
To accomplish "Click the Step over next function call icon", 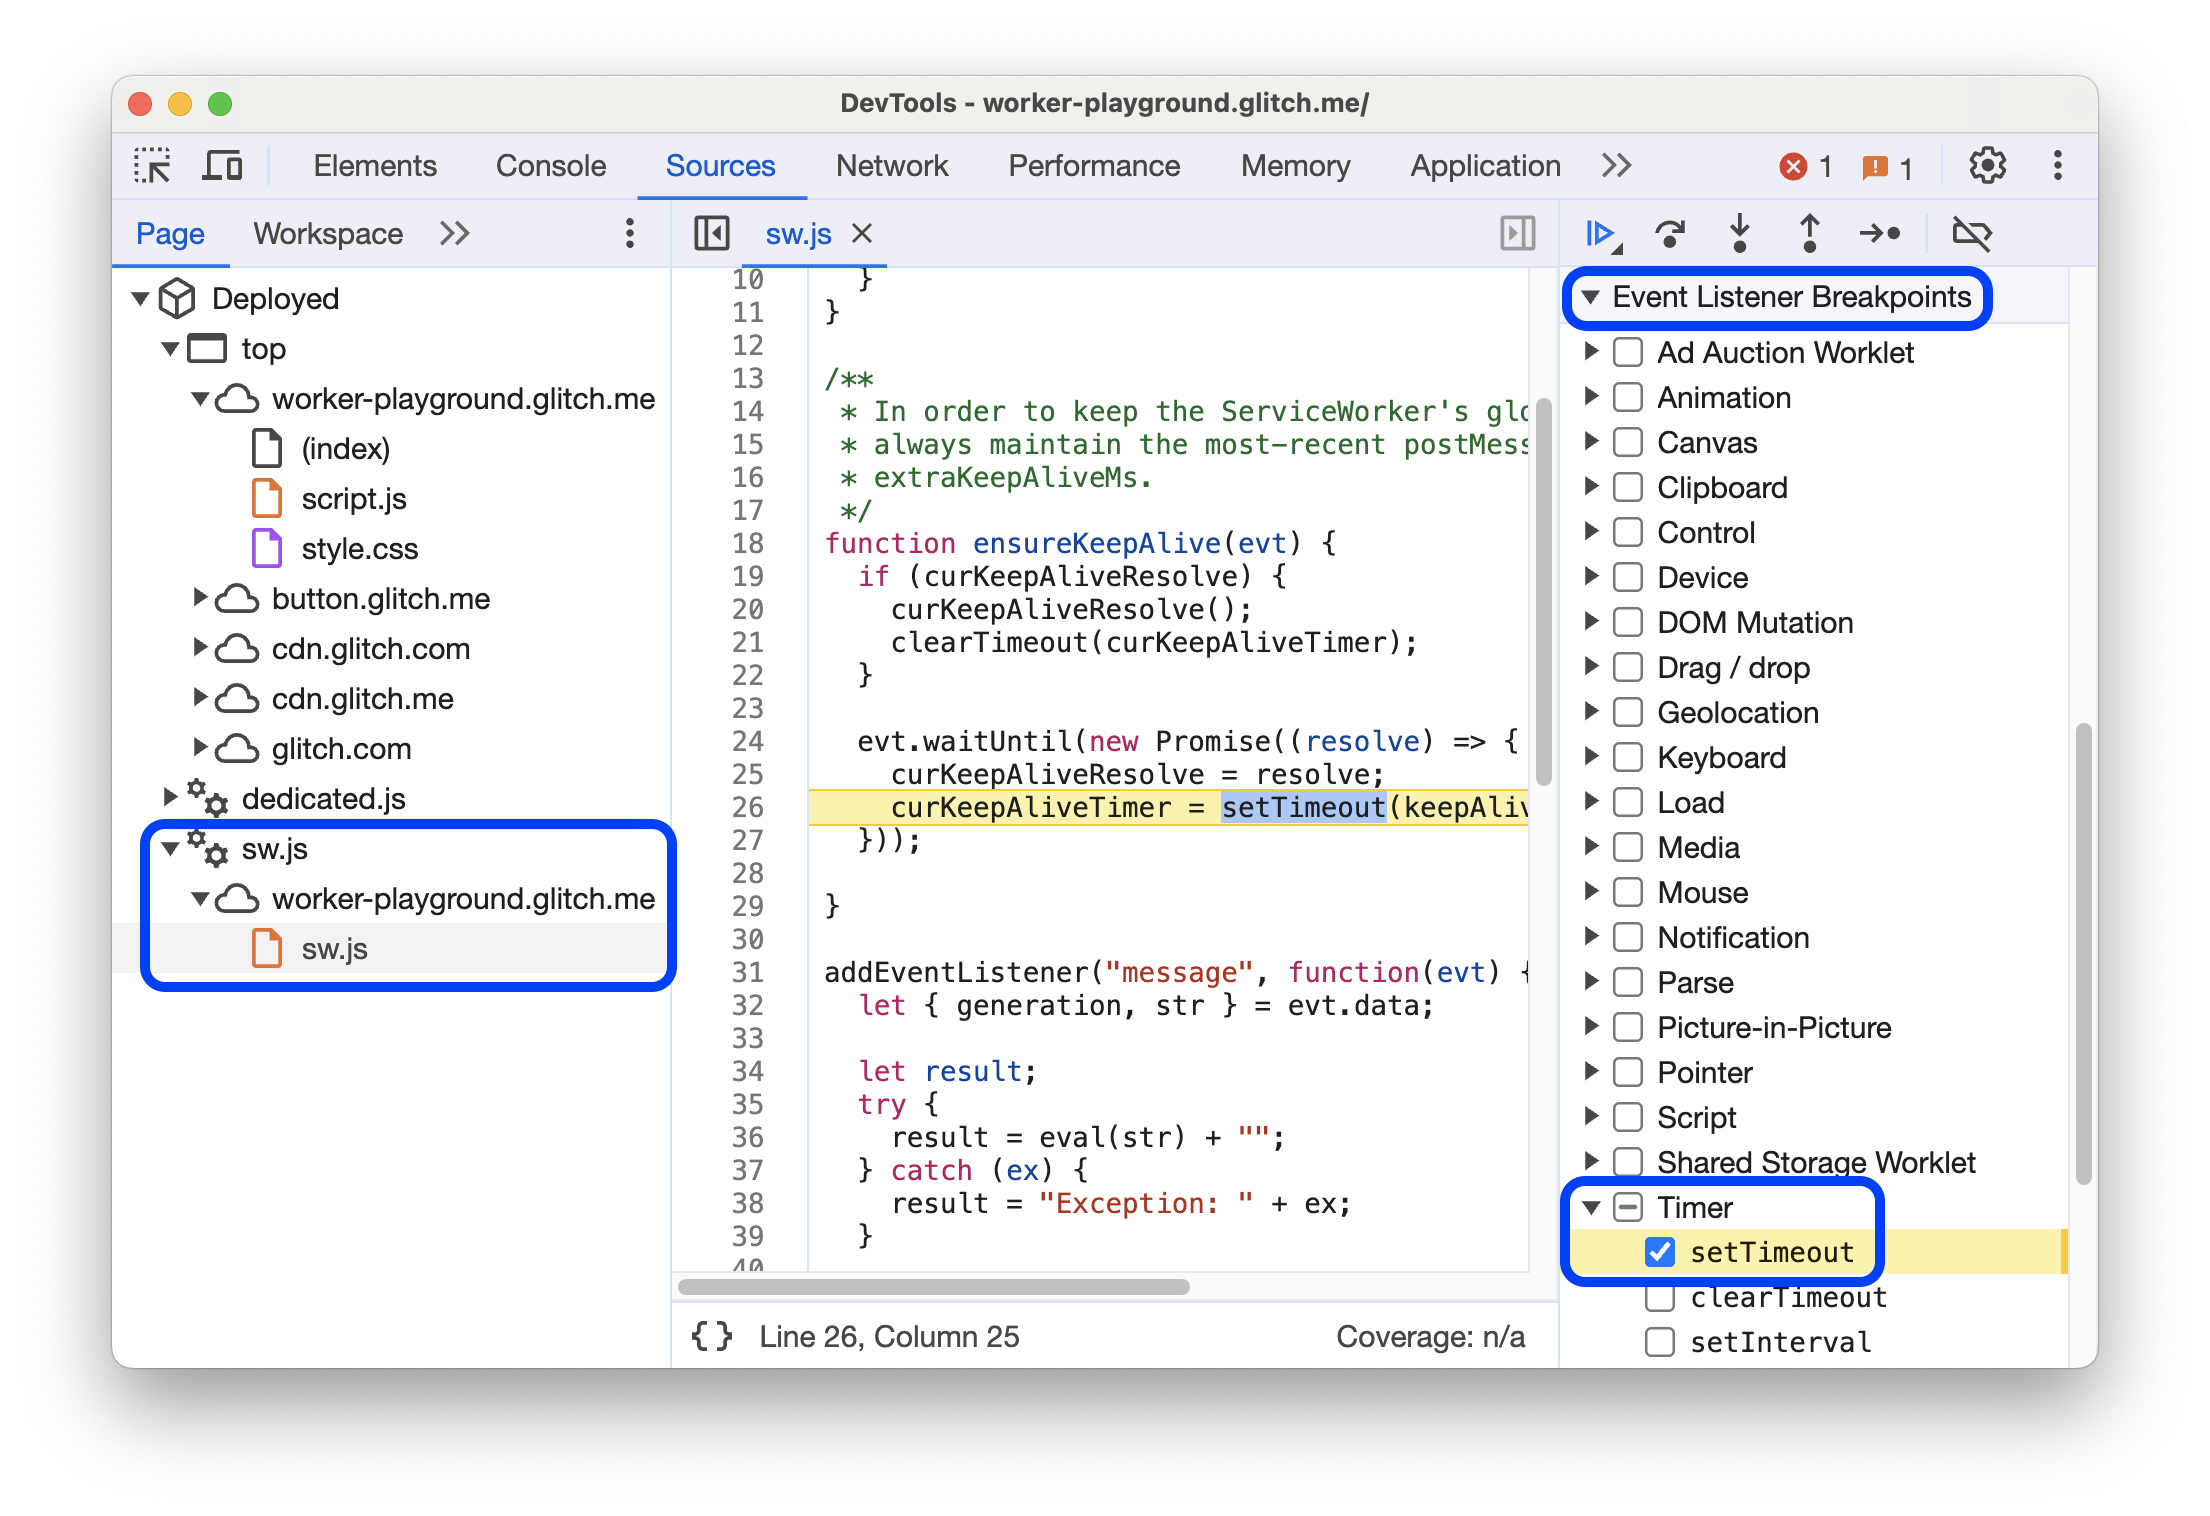I will tap(1671, 235).
